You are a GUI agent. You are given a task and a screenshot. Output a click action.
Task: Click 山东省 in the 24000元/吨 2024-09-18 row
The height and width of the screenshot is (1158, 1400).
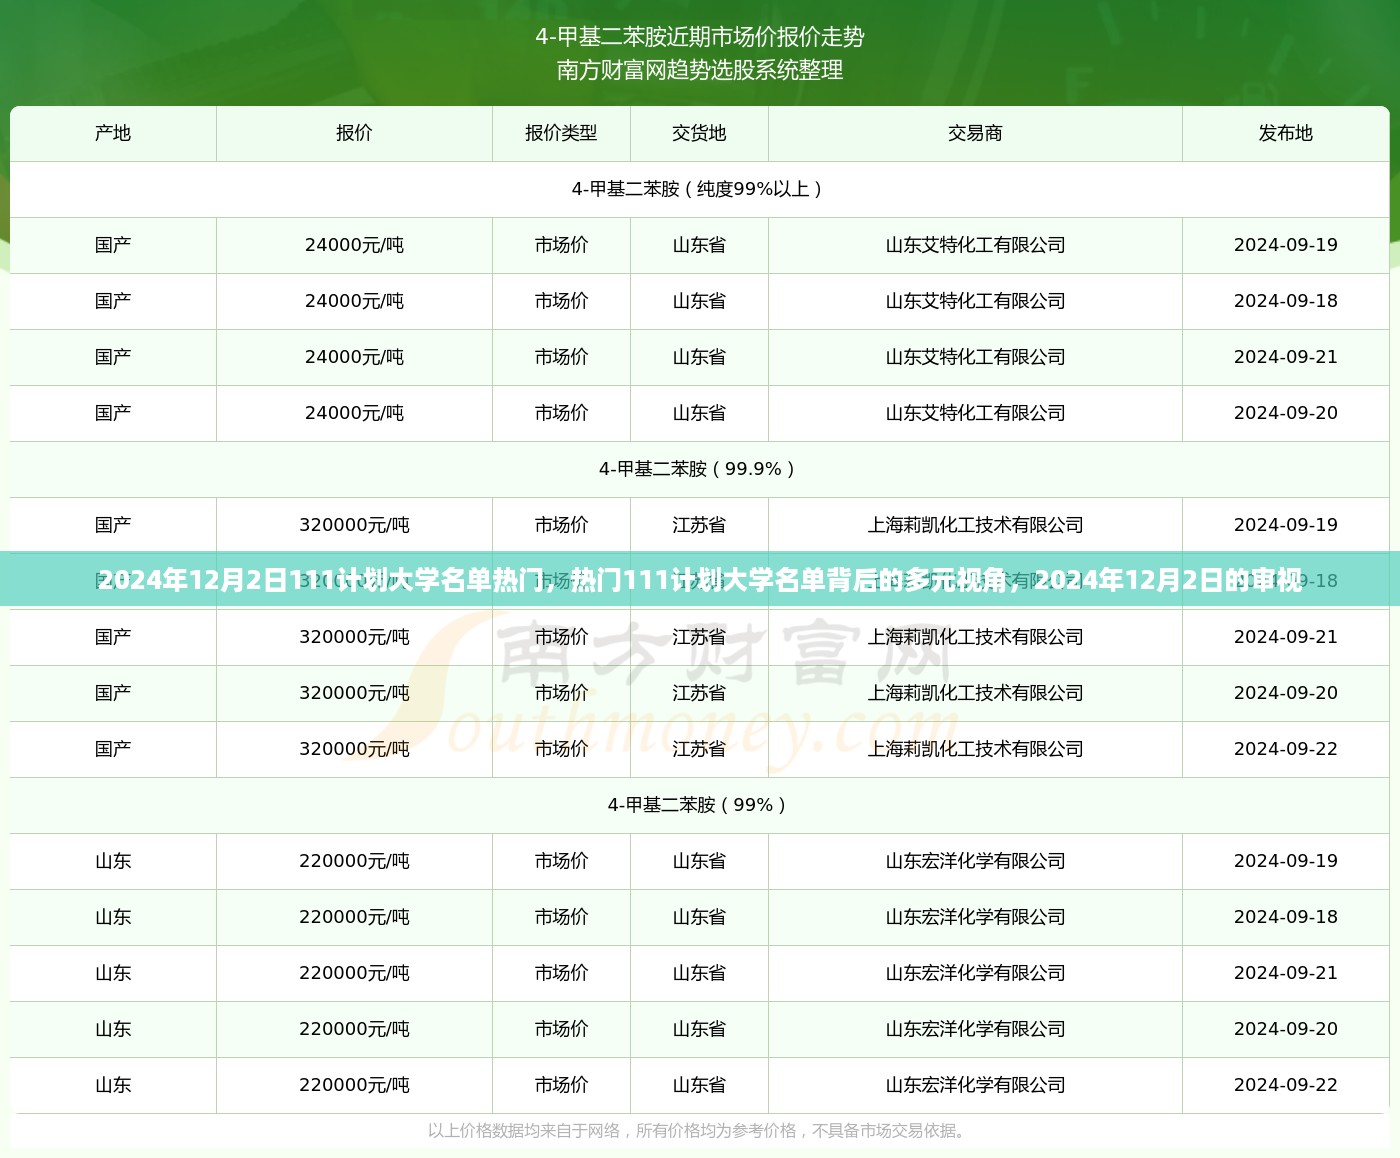pyautogui.click(x=699, y=301)
